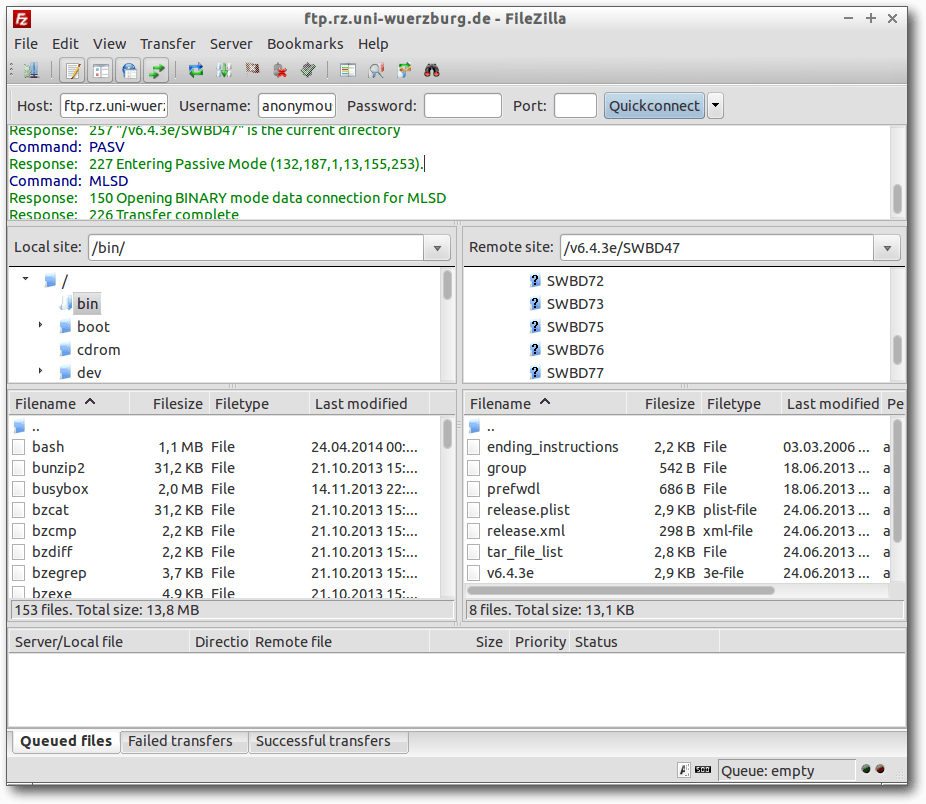Viewport: 926px width, 804px height.
Task: Open the Bookmarks menu
Action: (305, 44)
